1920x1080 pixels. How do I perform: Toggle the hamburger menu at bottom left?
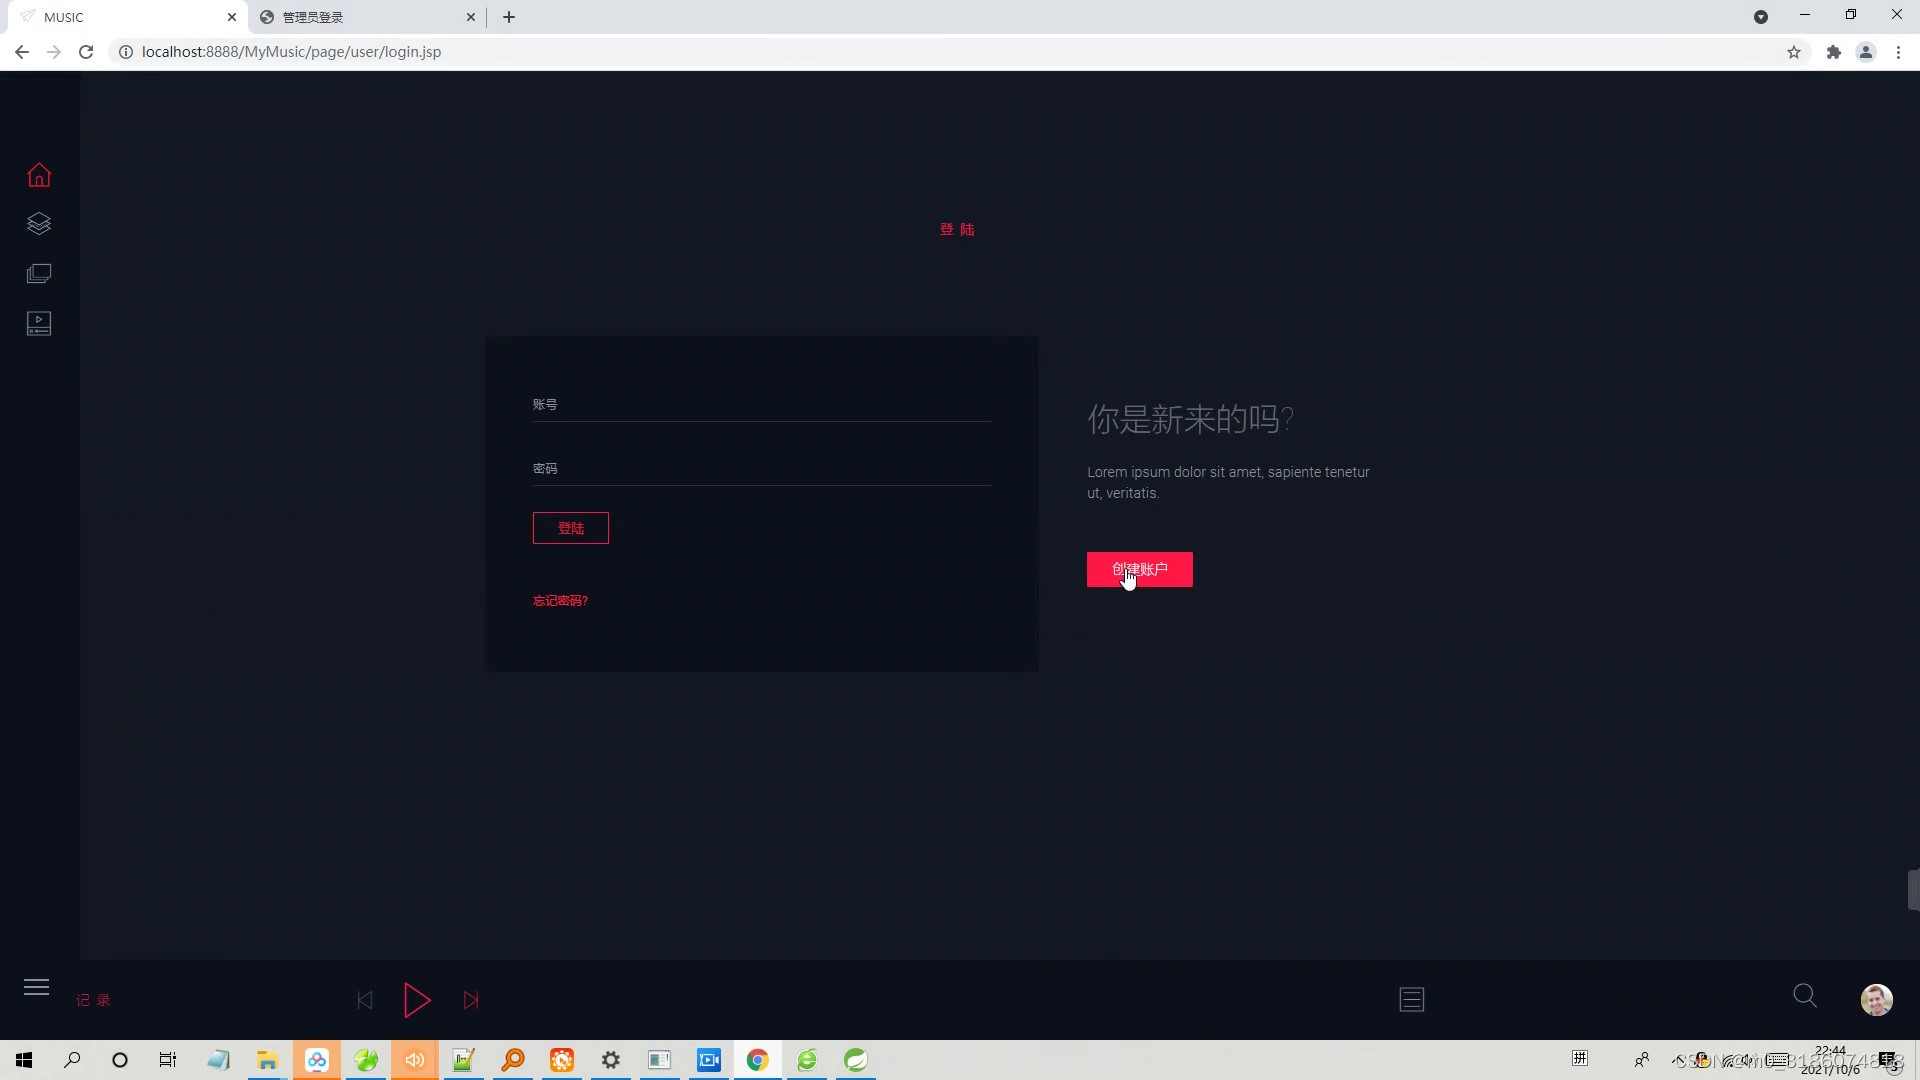click(x=36, y=988)
